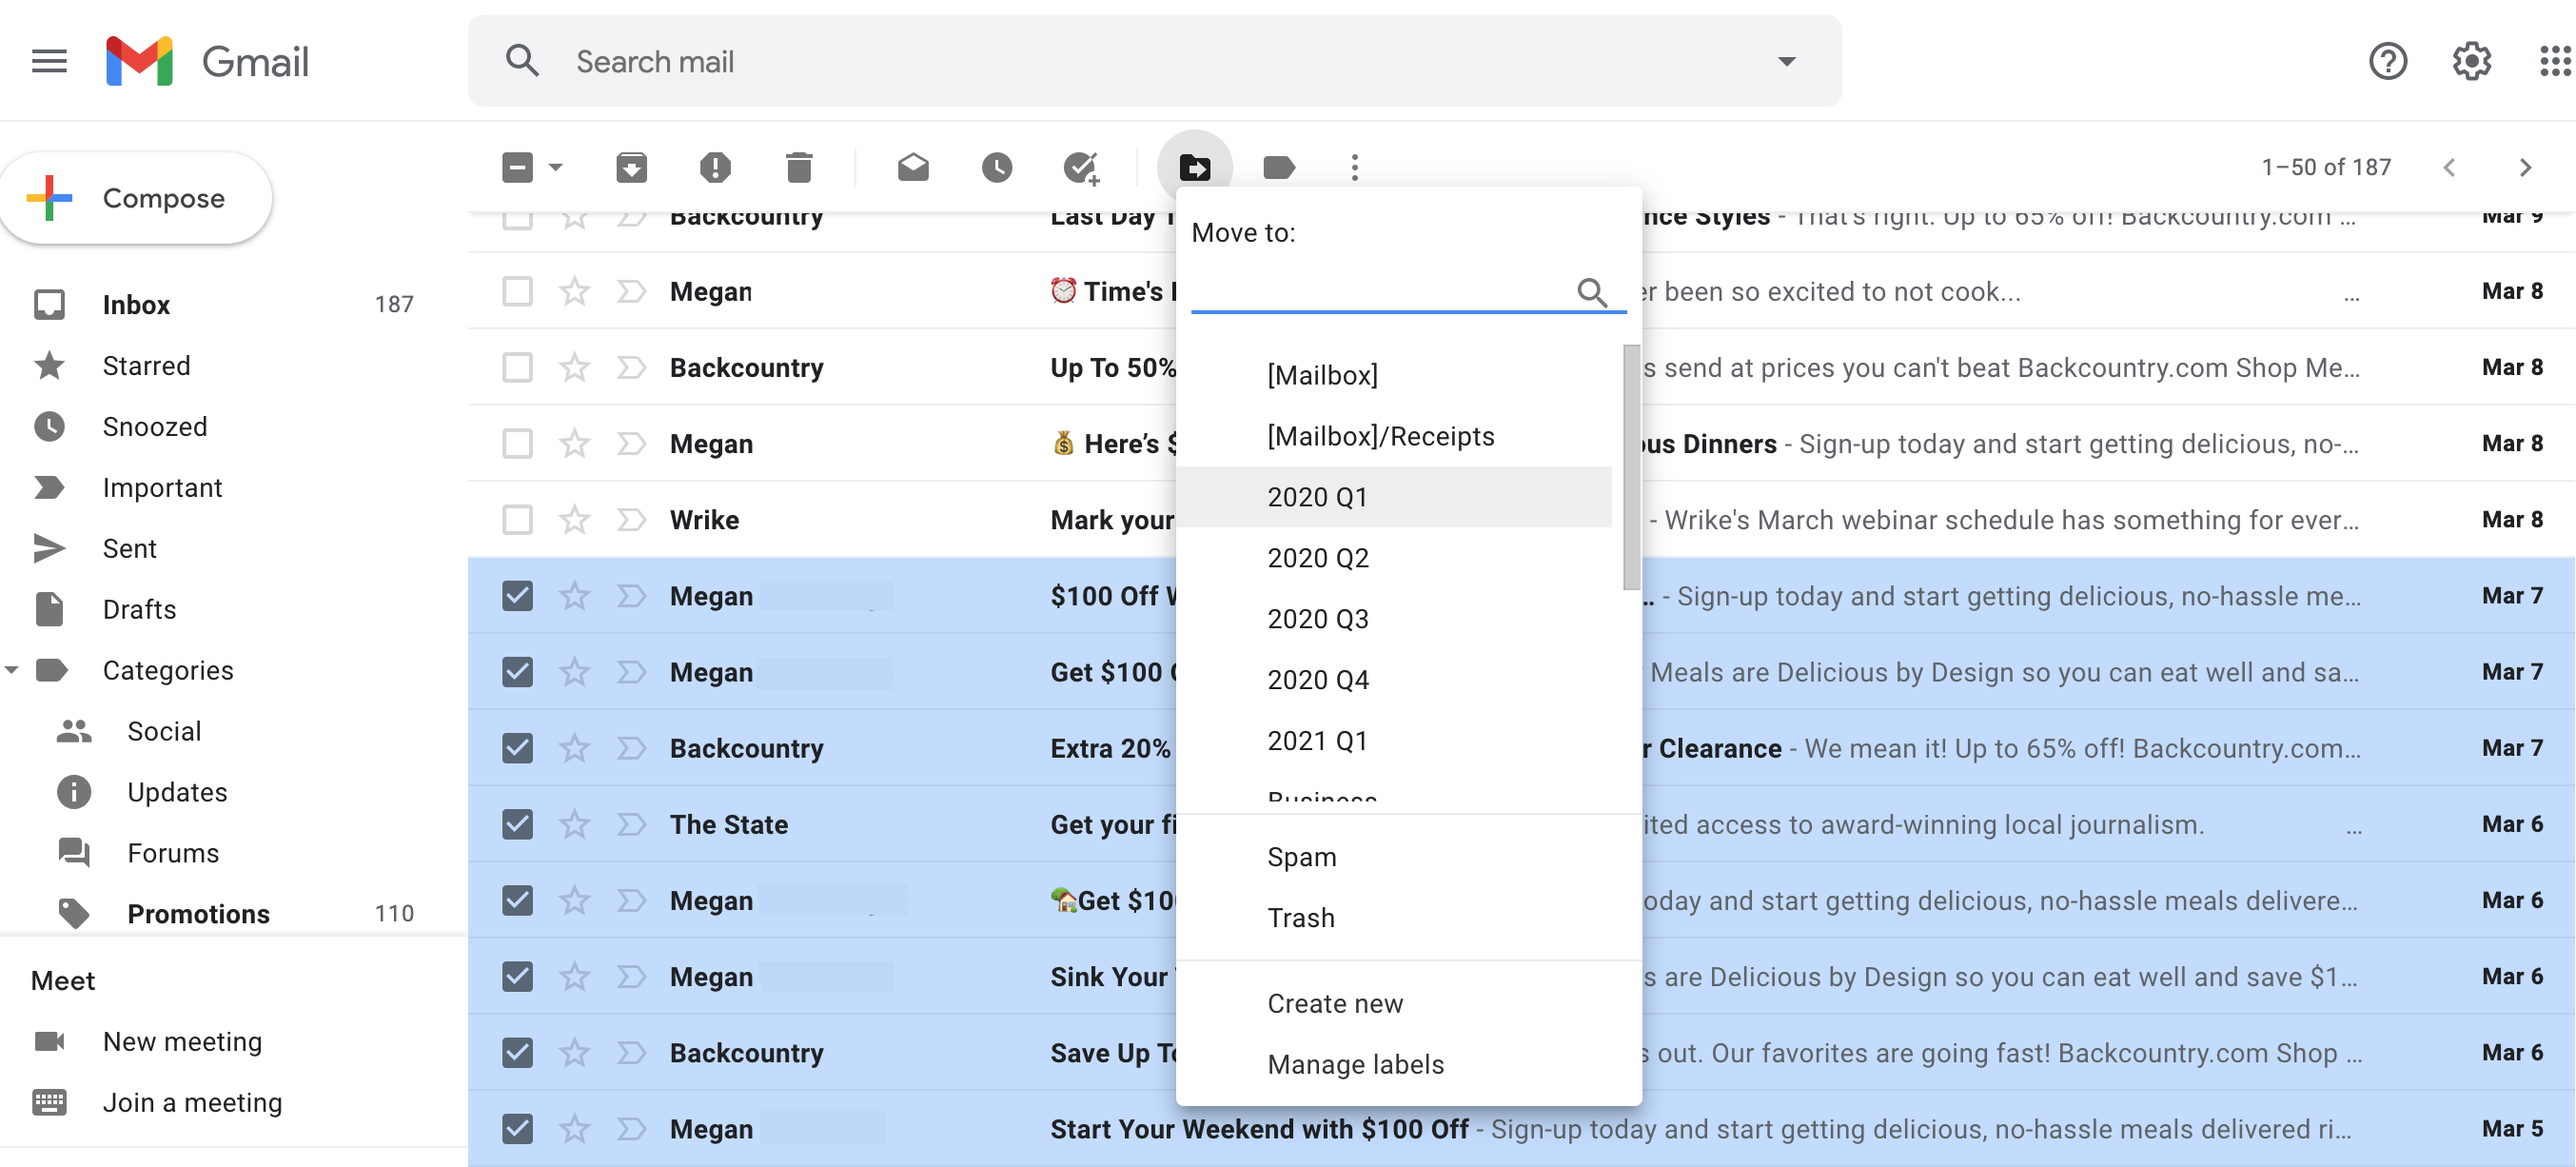Viewport: 2576px width, 1167px height.
Task: Add selected messages to Tasks
Action: [1081, 167]
